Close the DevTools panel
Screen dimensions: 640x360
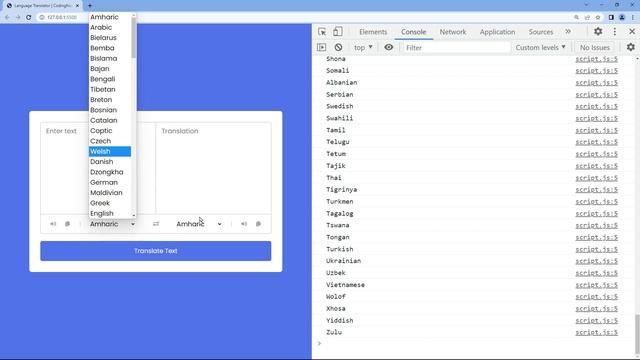pyautogui.click(x=632, y=32)
